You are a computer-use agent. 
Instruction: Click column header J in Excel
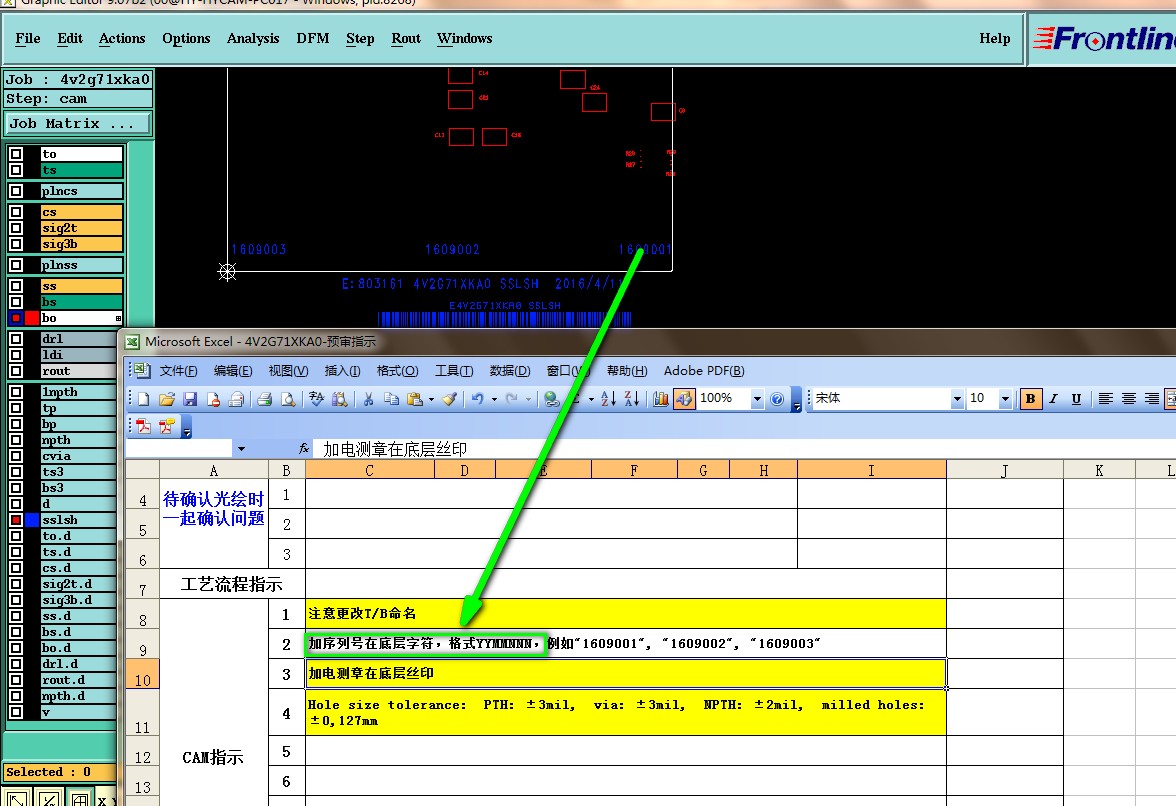(1005, 470)
